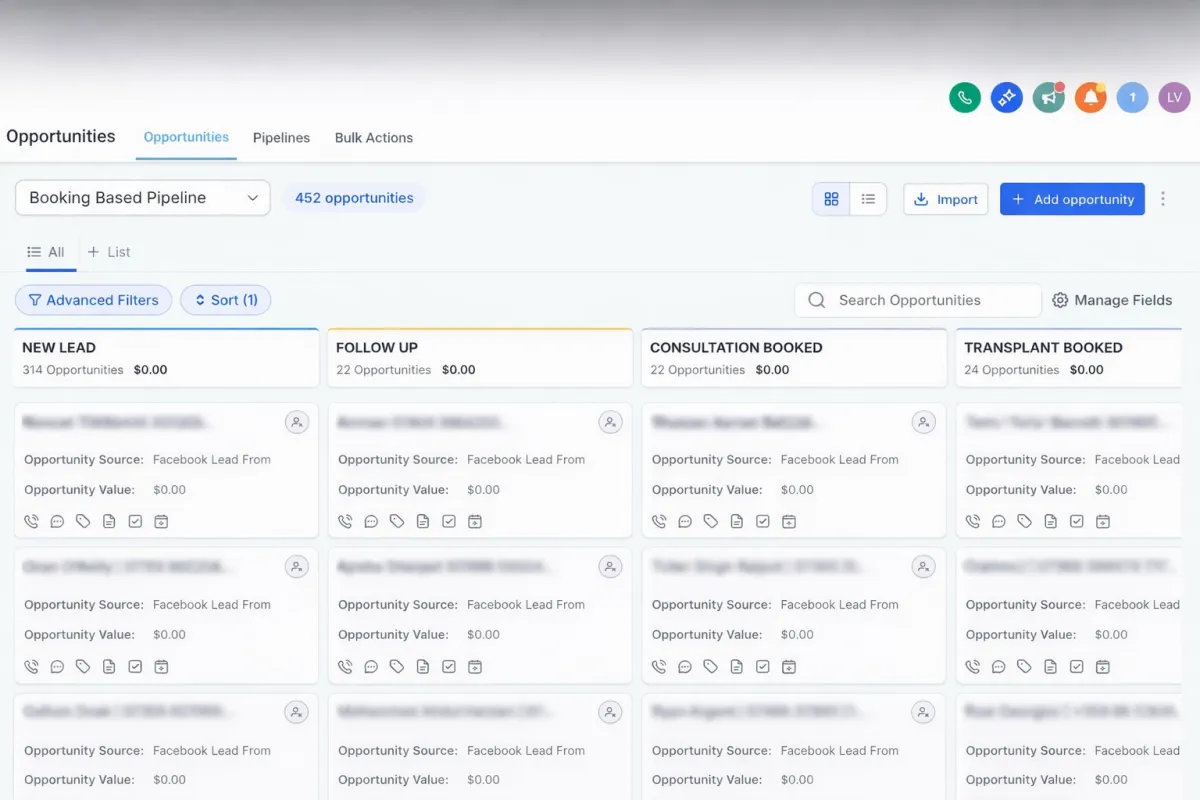The width and height of the screenshot is (1200, 800).
Task: Click phone icon on first New Lead card
Action: tap(31, 521)
